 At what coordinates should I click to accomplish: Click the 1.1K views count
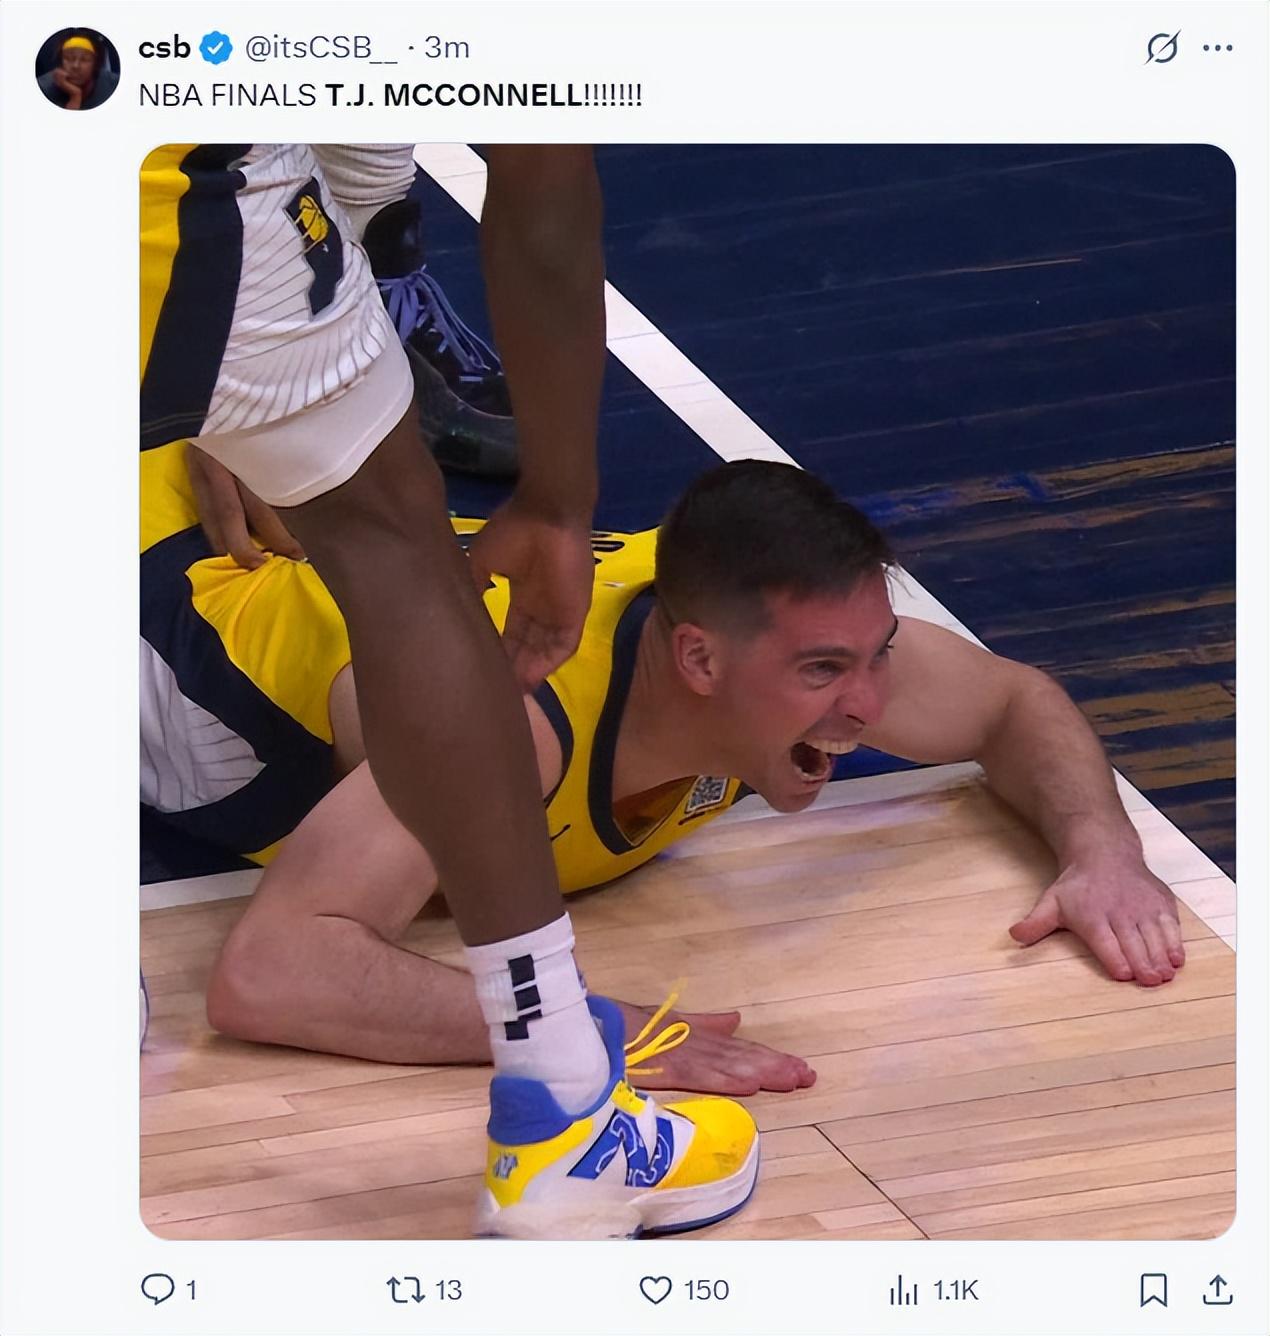tap(955, 1290)
